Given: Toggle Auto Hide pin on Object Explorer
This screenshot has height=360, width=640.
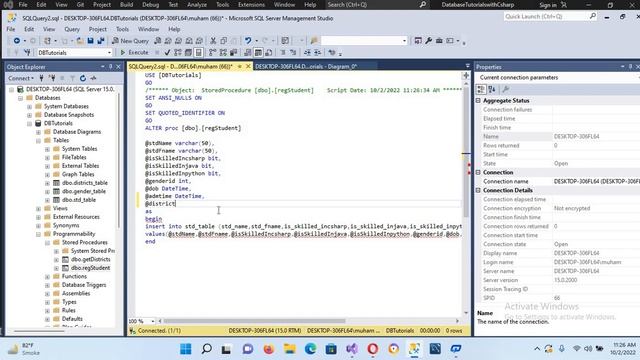Looking at the screenshot, I should tap(110, 67).
